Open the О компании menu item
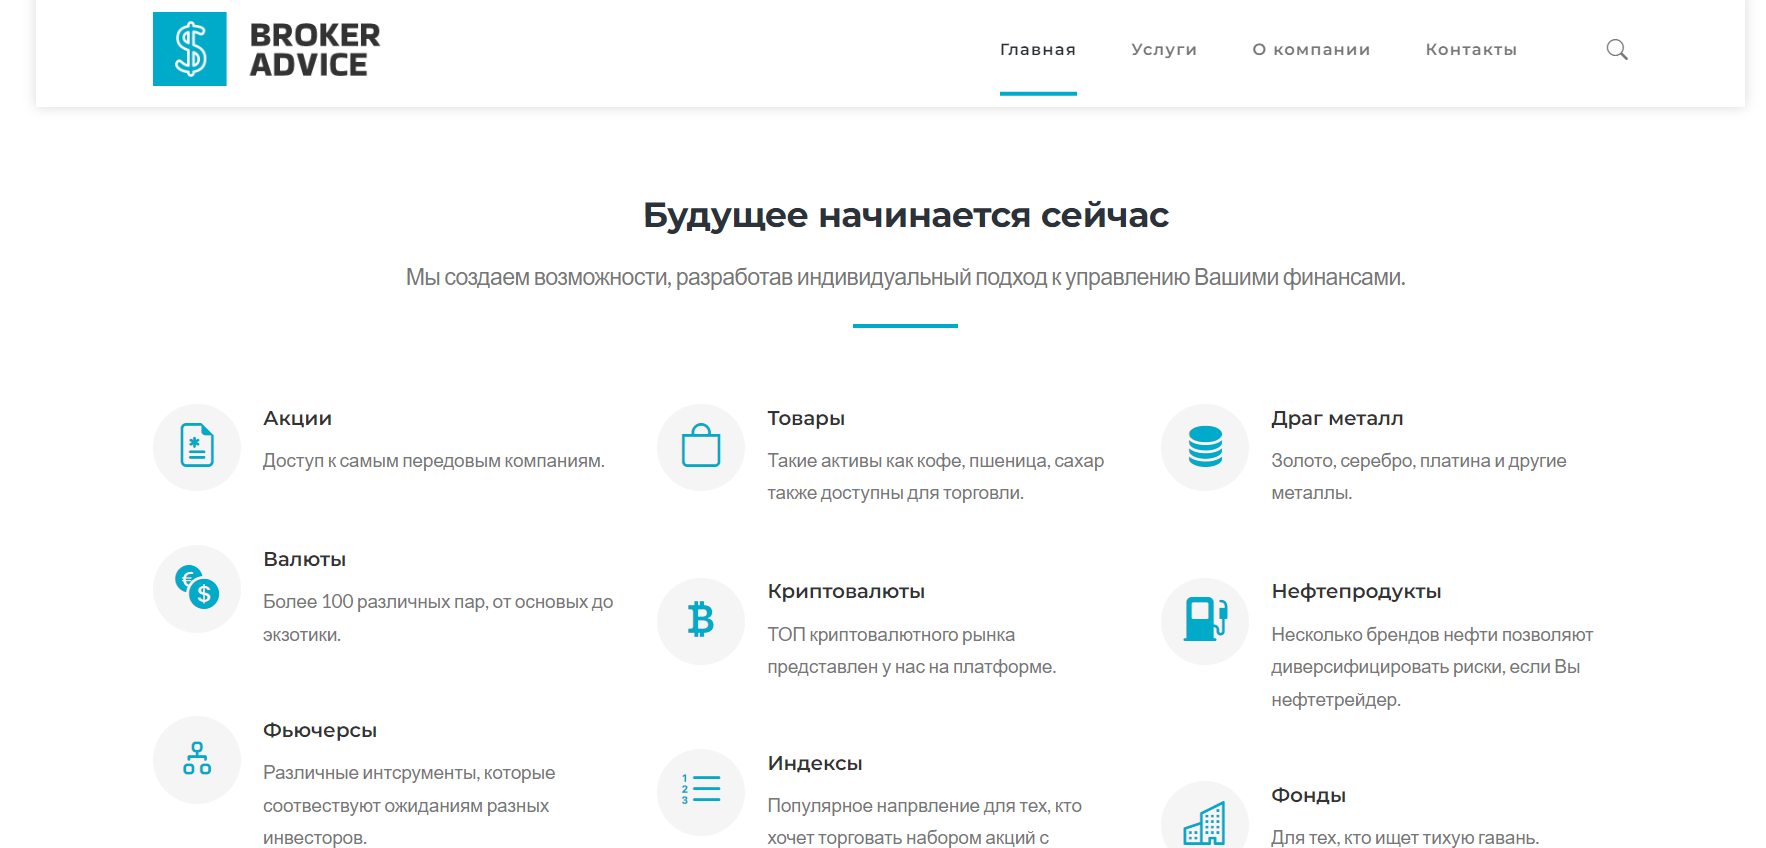 point(1311,50)
